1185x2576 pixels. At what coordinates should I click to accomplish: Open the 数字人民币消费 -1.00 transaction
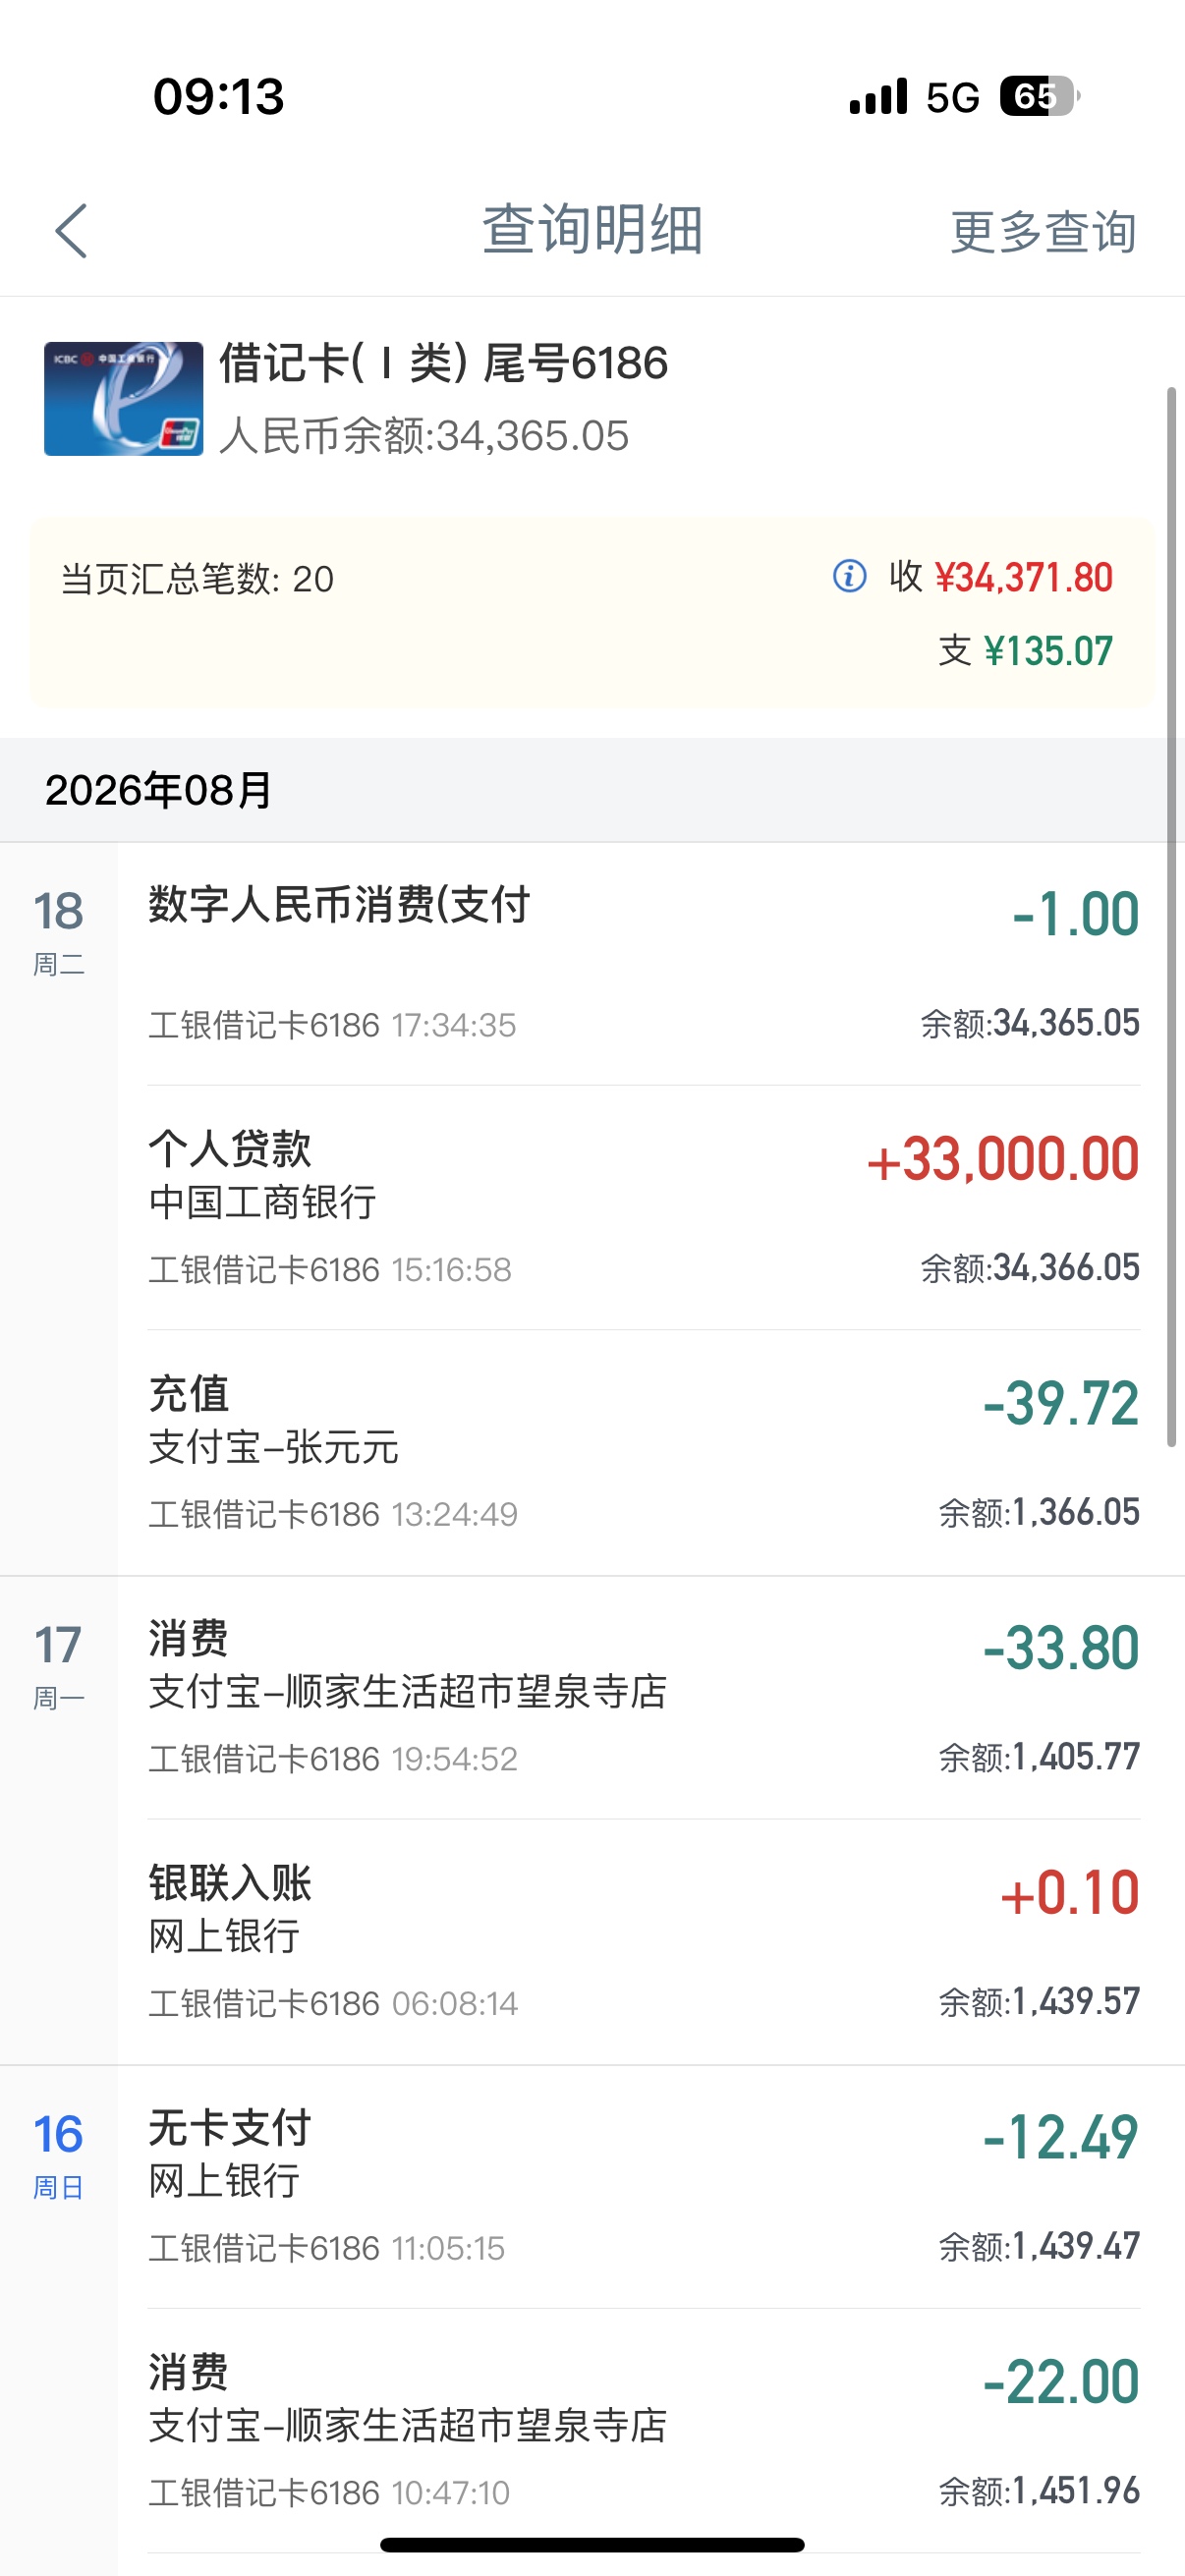coord(644,963)
